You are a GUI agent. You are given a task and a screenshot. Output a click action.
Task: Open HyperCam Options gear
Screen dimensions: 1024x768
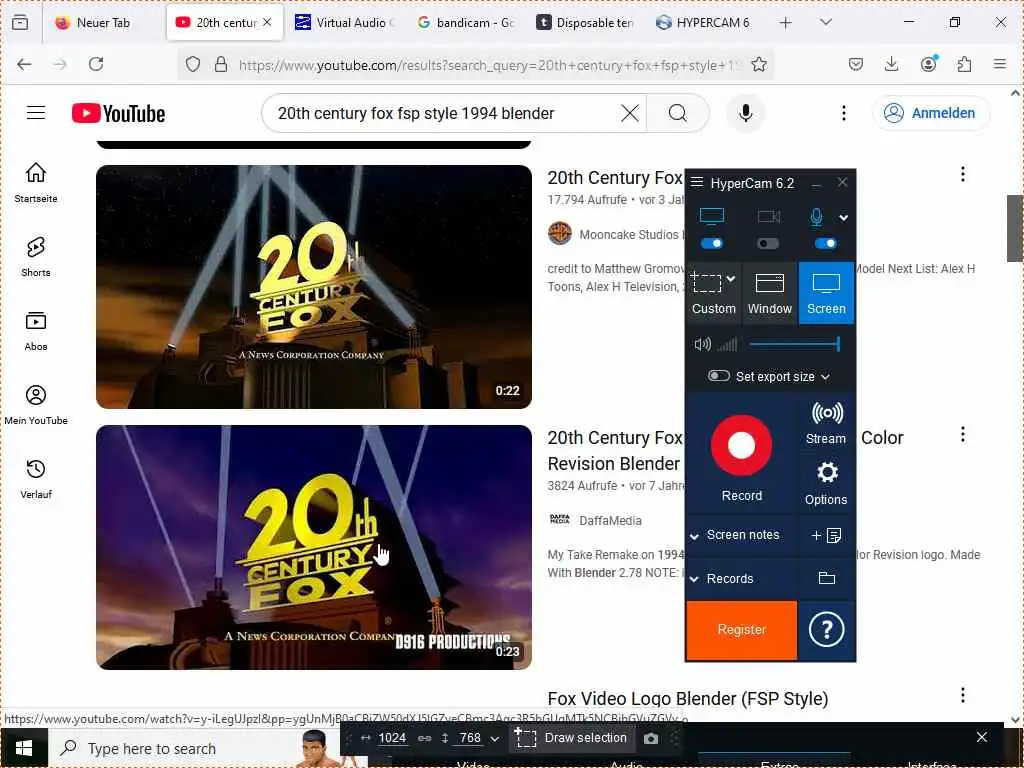point(826,483)
